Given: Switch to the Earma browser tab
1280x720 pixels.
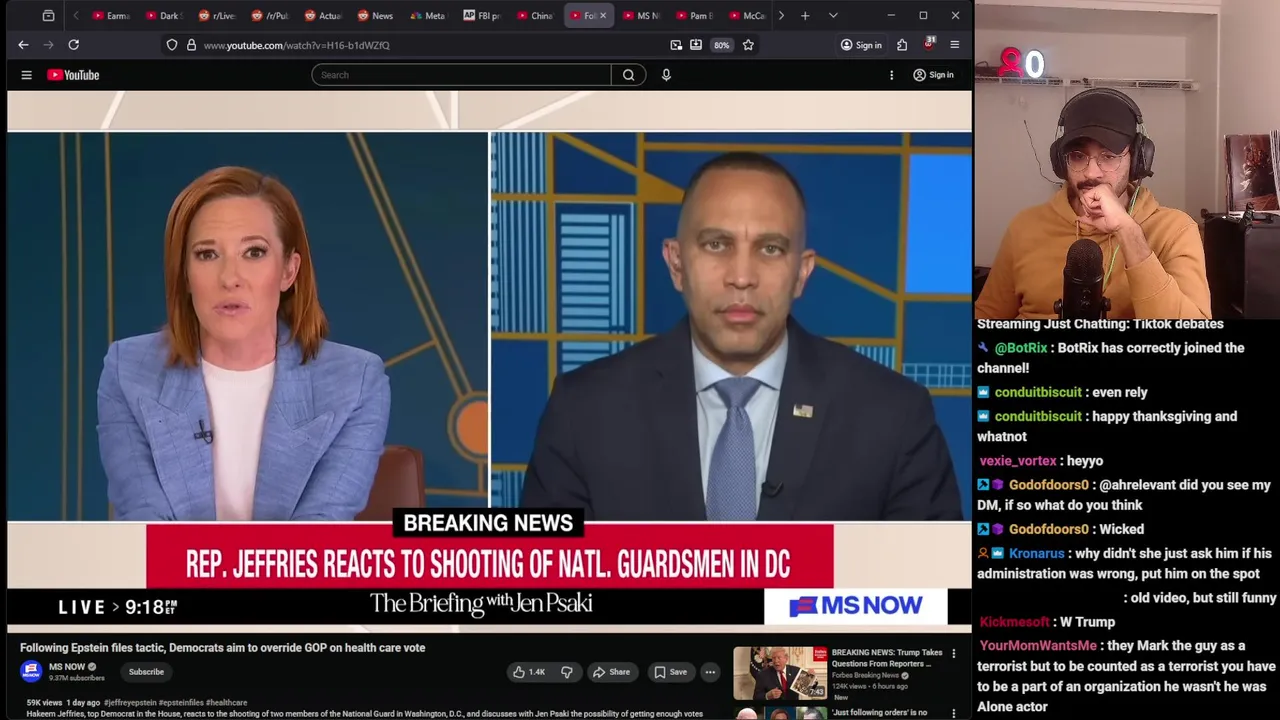Looking at the screenshot, I should tap(111, 16).
